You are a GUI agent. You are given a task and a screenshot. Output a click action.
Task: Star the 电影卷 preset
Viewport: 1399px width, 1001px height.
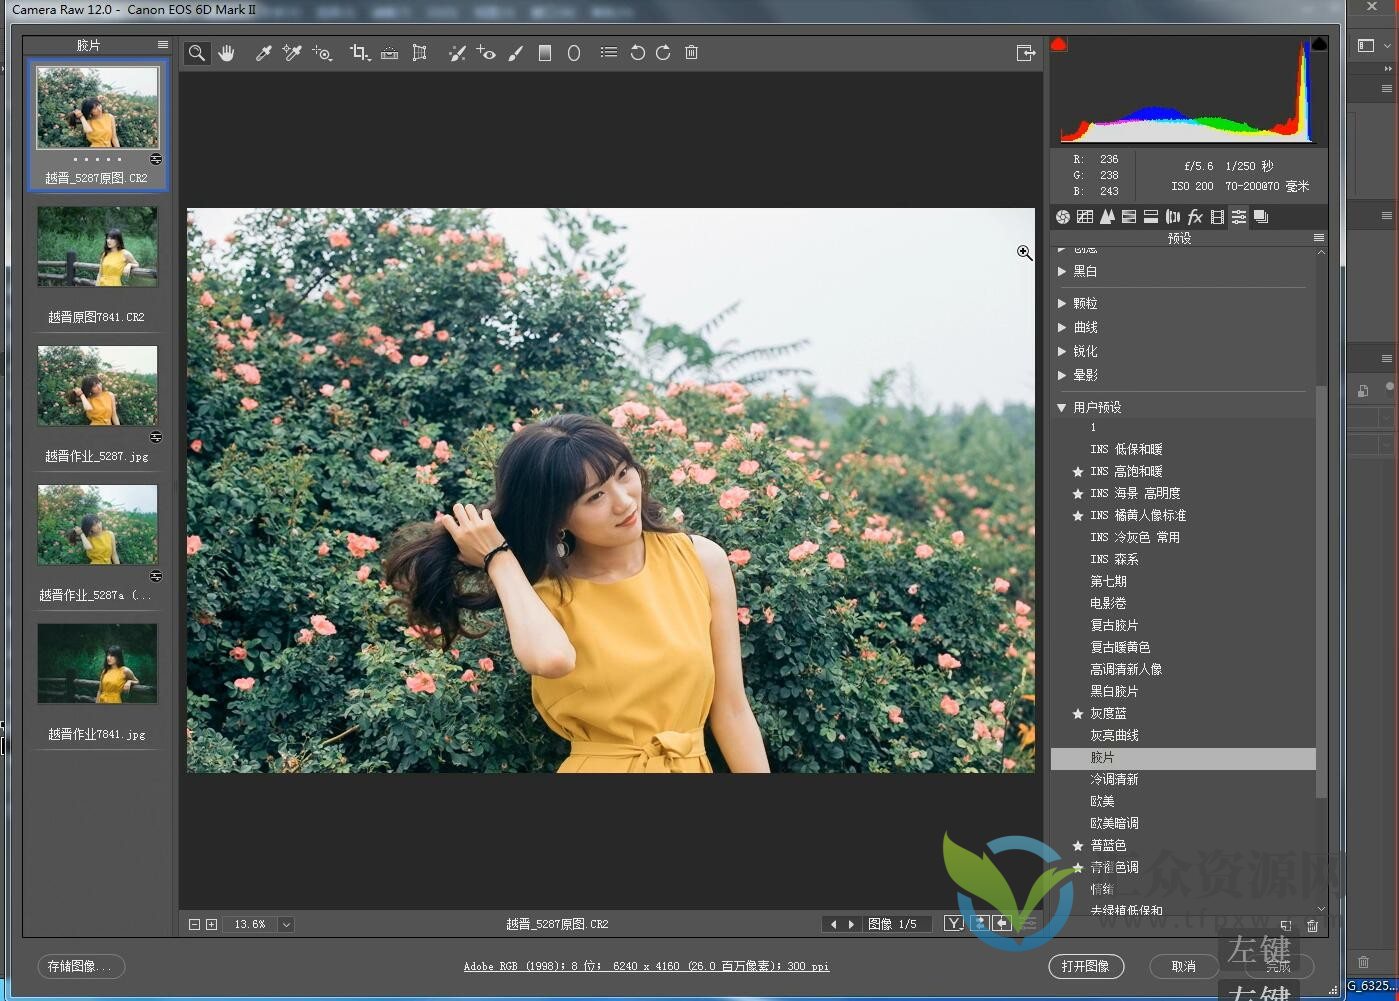[1077, 603]
